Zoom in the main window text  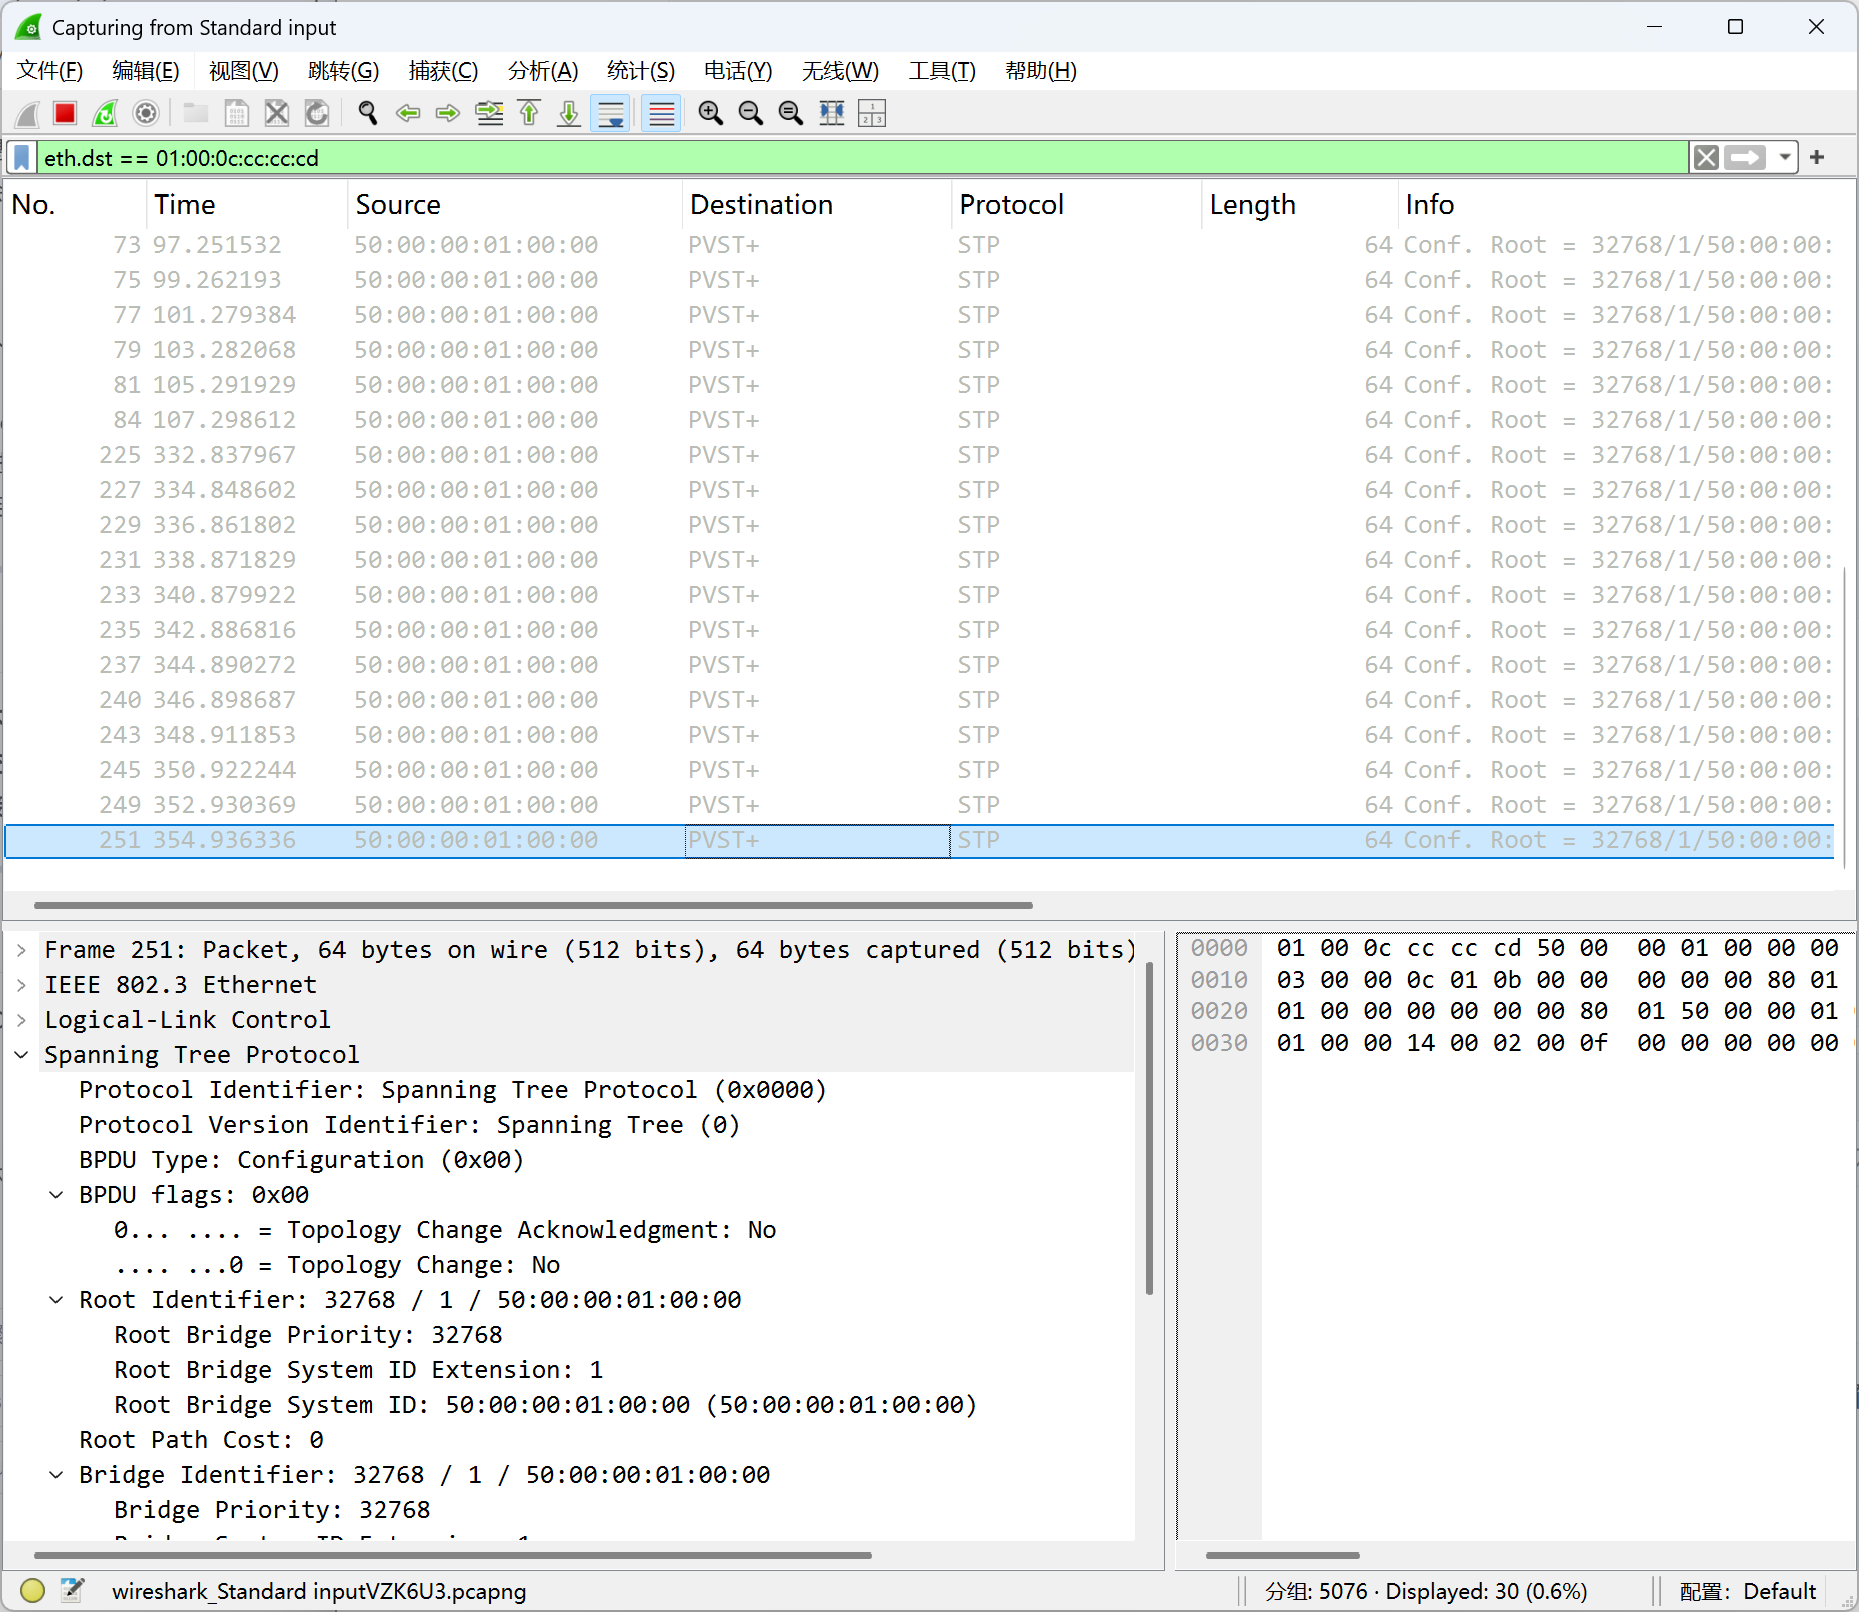click(x=711, y=114)
